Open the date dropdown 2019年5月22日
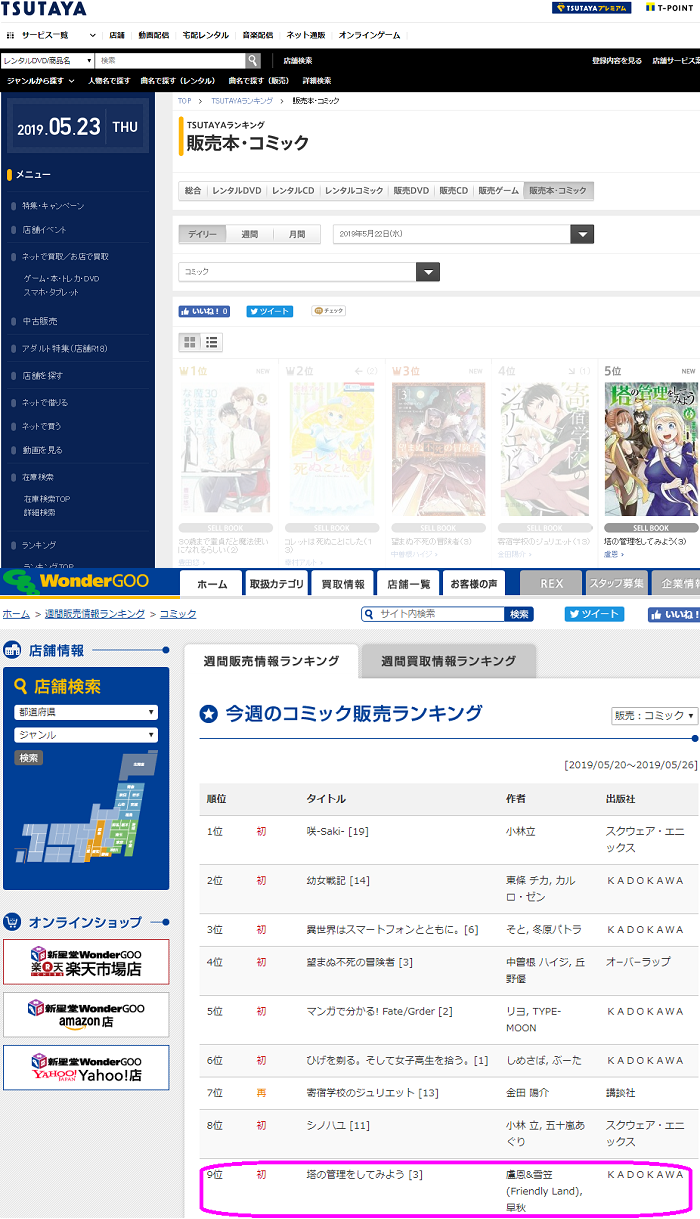 (x=463, y=234)
